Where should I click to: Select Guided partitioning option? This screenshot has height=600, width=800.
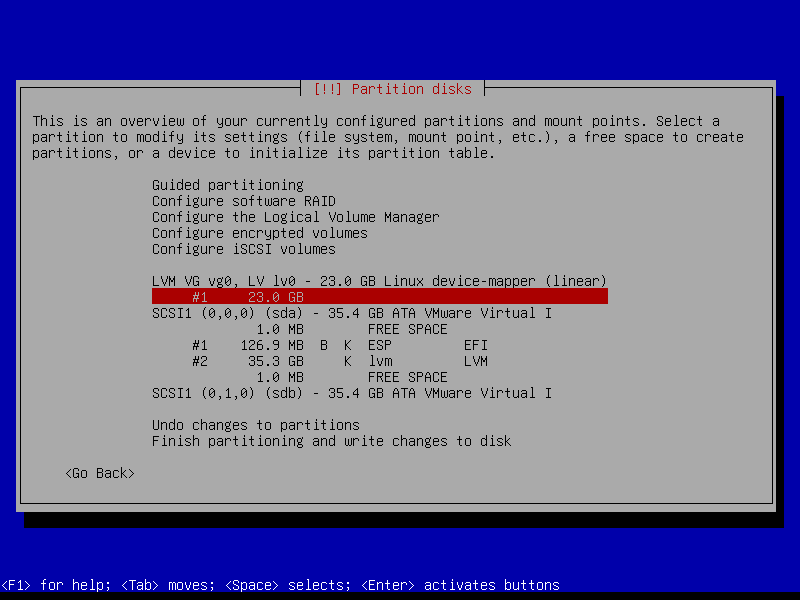pyautogui.click(x=227, y=185)
